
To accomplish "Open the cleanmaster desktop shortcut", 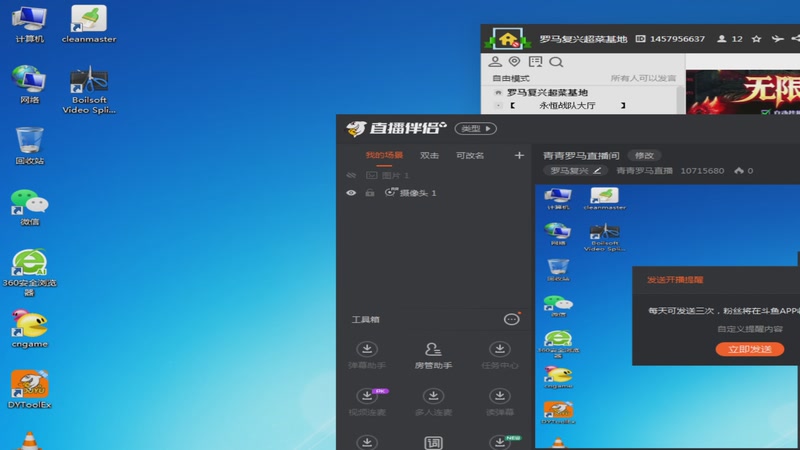I will pyautogui.click(x=89, y=25).
